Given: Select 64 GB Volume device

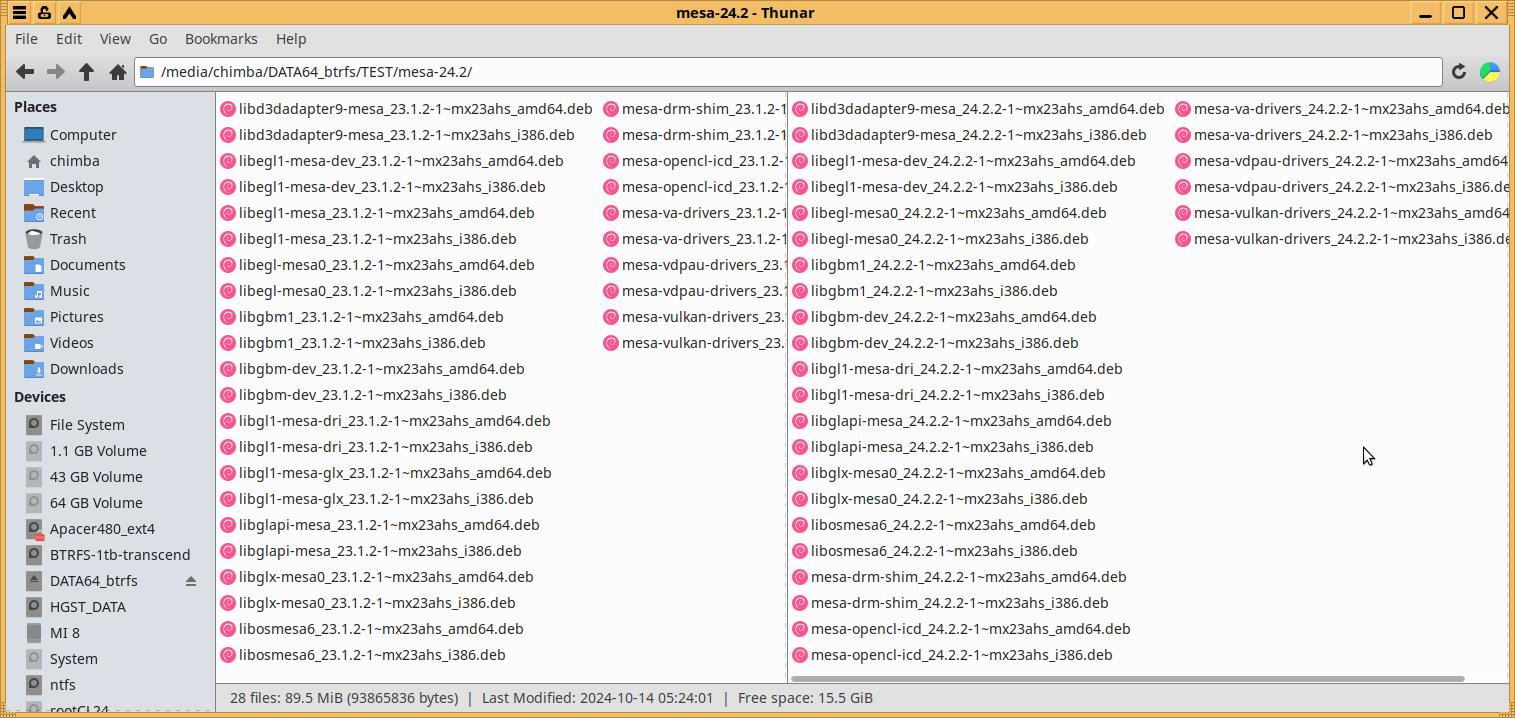Looking at the screenshot, I should pyautogui.click(x=96, y=503).
